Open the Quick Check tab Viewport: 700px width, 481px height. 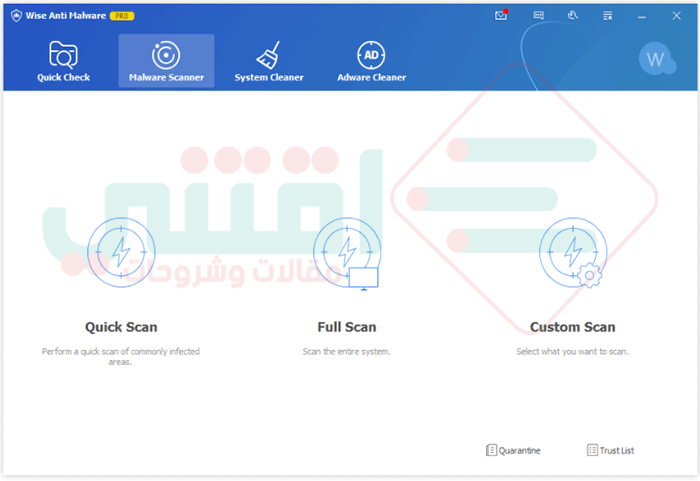point(63,61)
